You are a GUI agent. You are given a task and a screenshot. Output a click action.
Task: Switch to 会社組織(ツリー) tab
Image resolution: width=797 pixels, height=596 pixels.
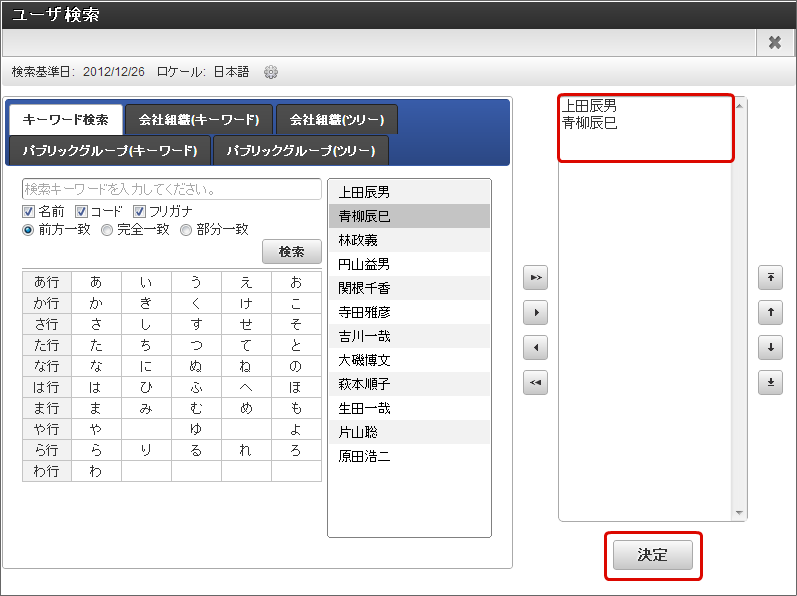336,120
